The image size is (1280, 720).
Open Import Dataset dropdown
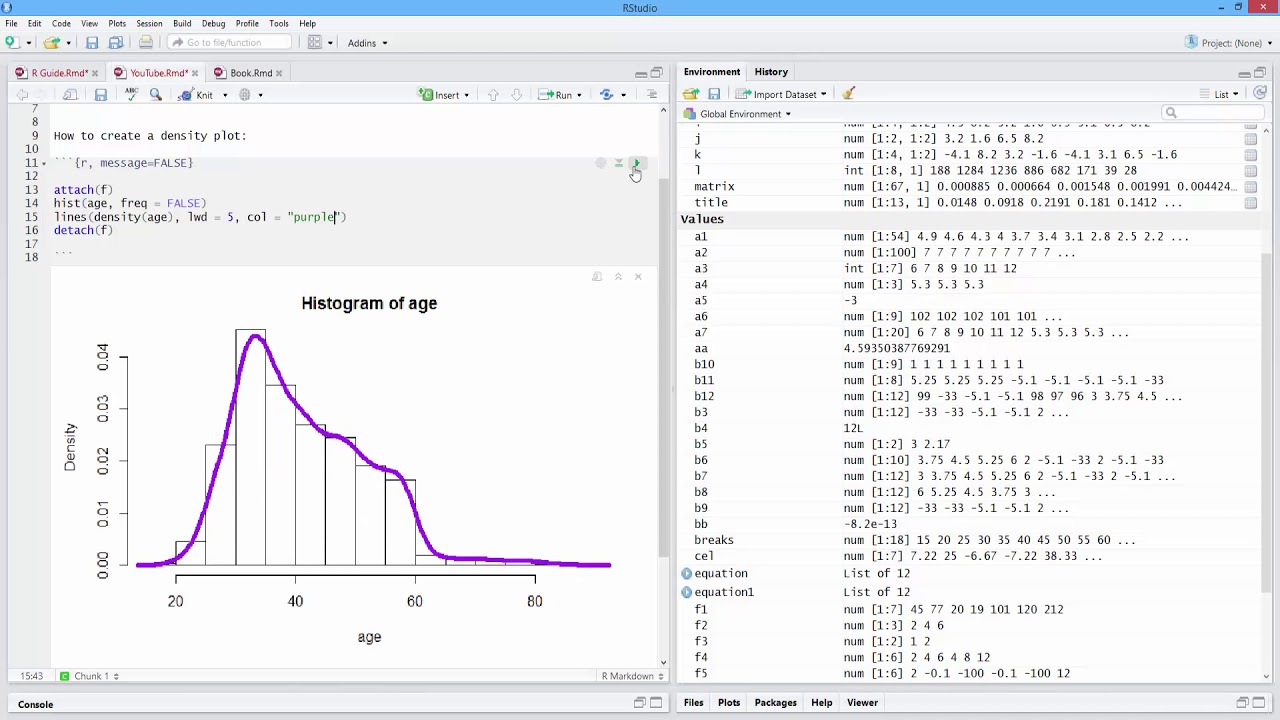782,94
